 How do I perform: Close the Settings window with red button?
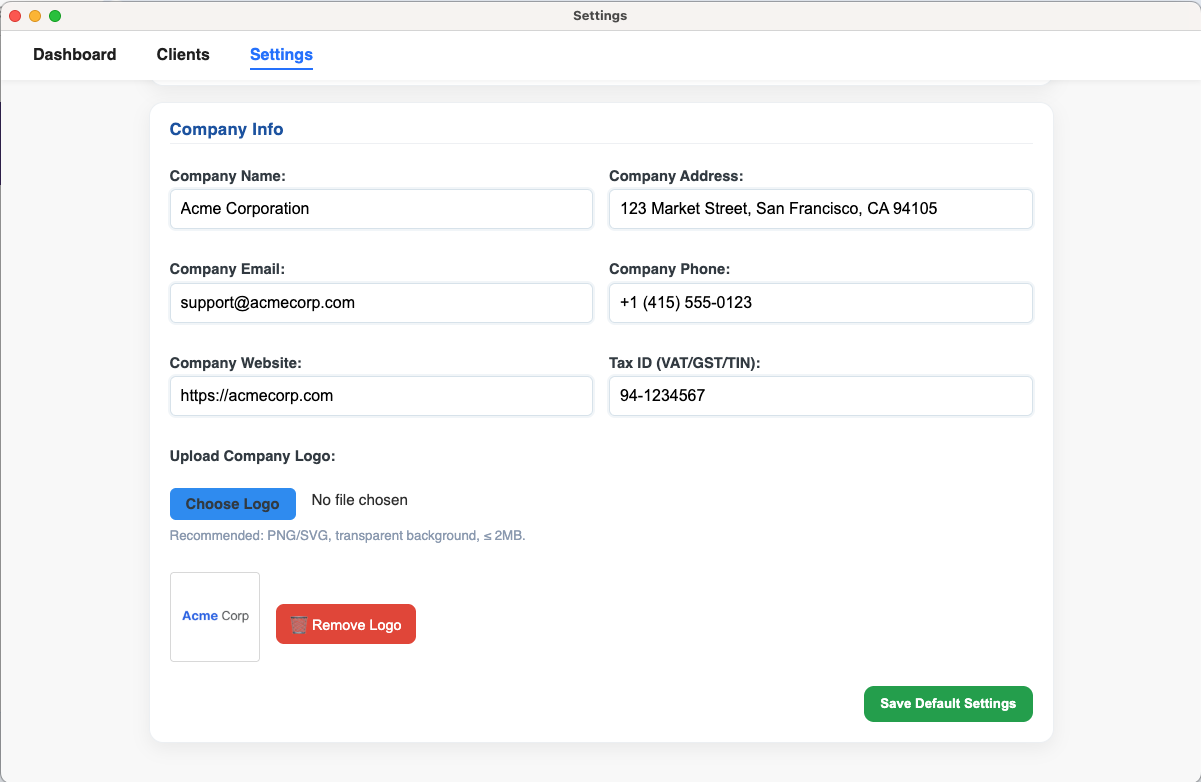[15, 16]
